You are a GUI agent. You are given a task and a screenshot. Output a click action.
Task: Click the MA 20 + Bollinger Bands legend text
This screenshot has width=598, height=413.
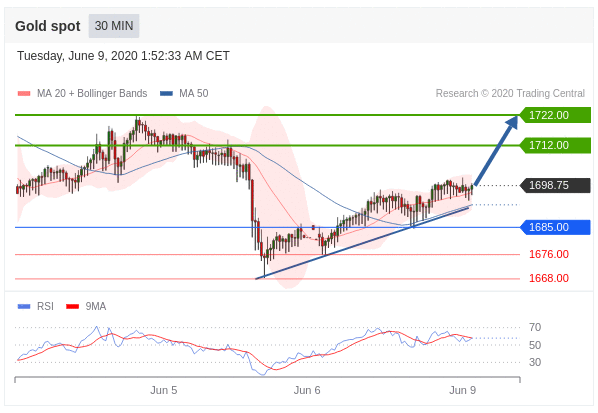(92, 93)
